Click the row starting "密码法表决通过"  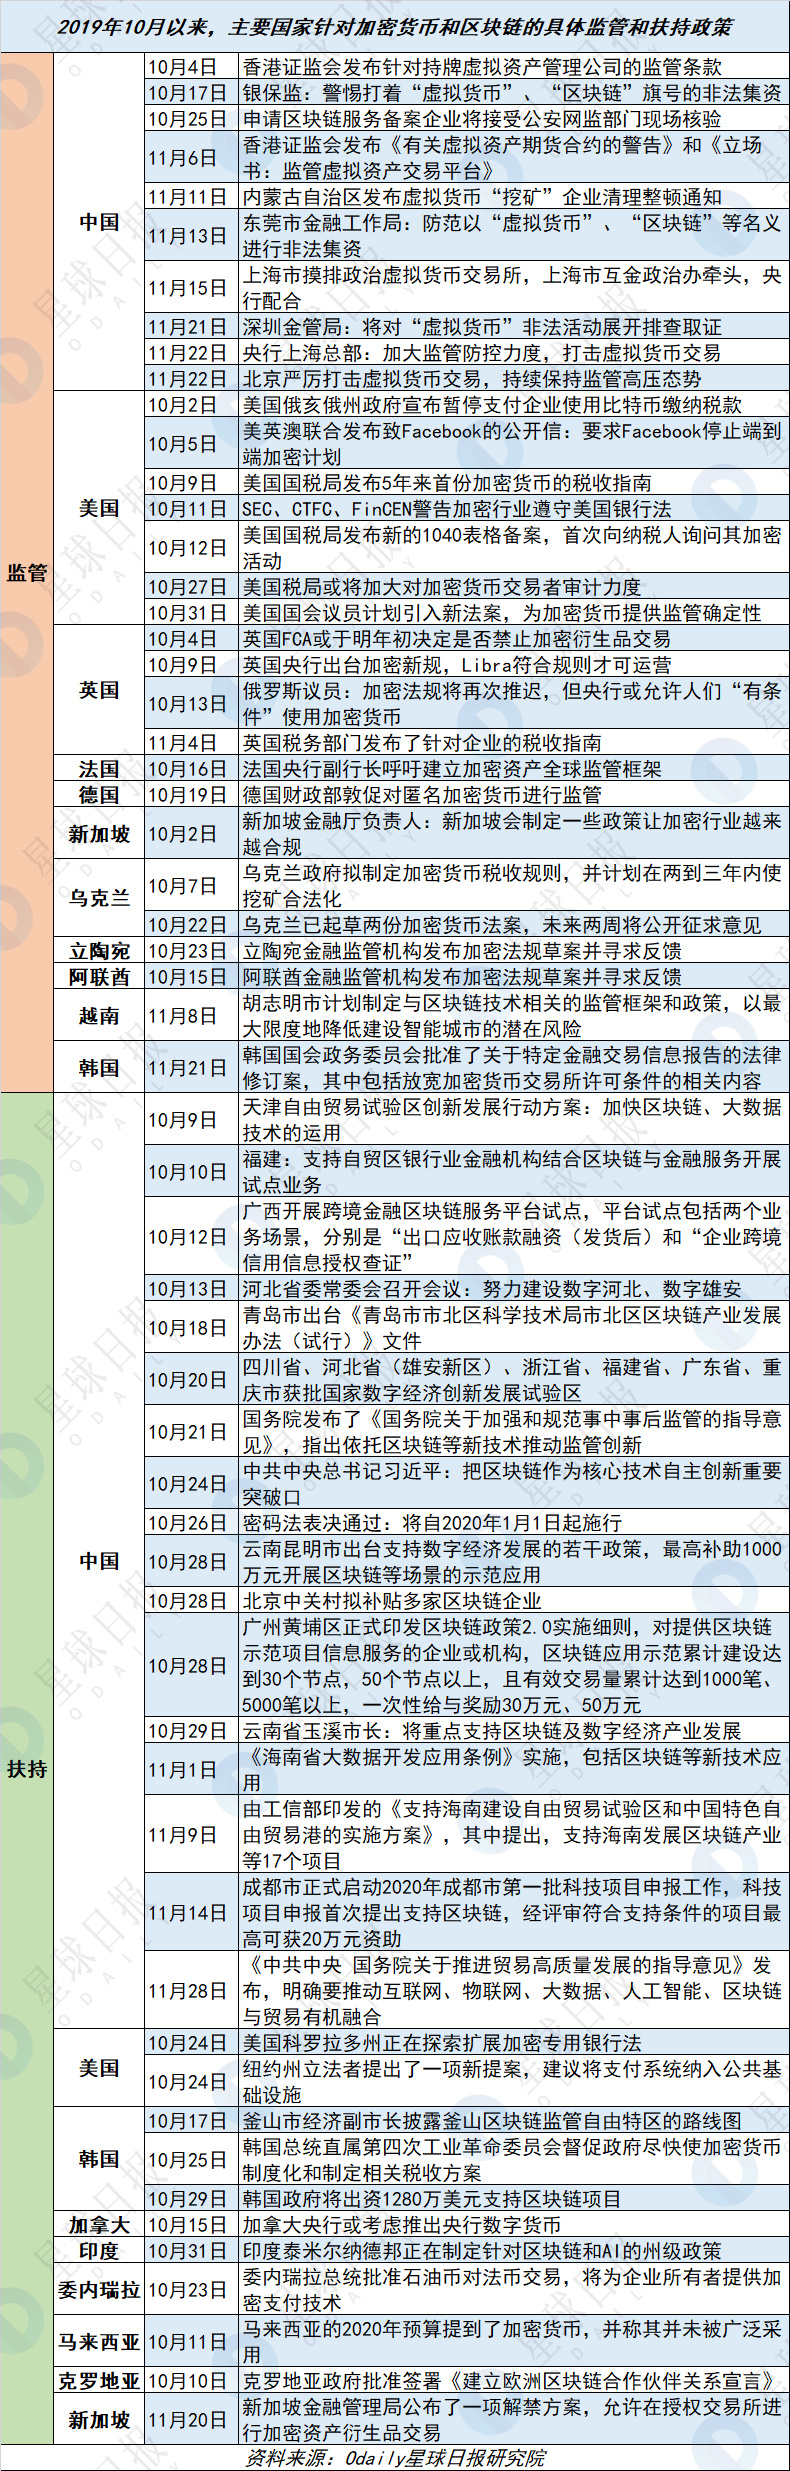pyautogui.click(x=514, y=1523)
